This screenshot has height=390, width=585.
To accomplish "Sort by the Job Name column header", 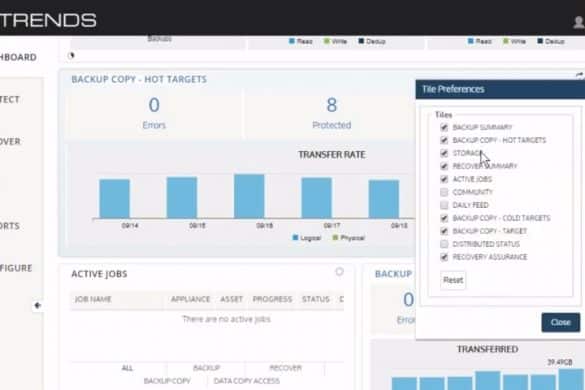I will (x=93, y=299).
